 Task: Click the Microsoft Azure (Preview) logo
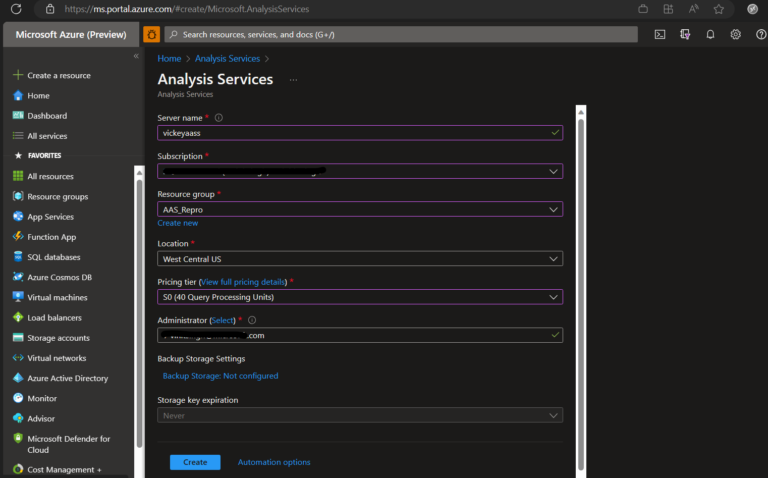71,34
